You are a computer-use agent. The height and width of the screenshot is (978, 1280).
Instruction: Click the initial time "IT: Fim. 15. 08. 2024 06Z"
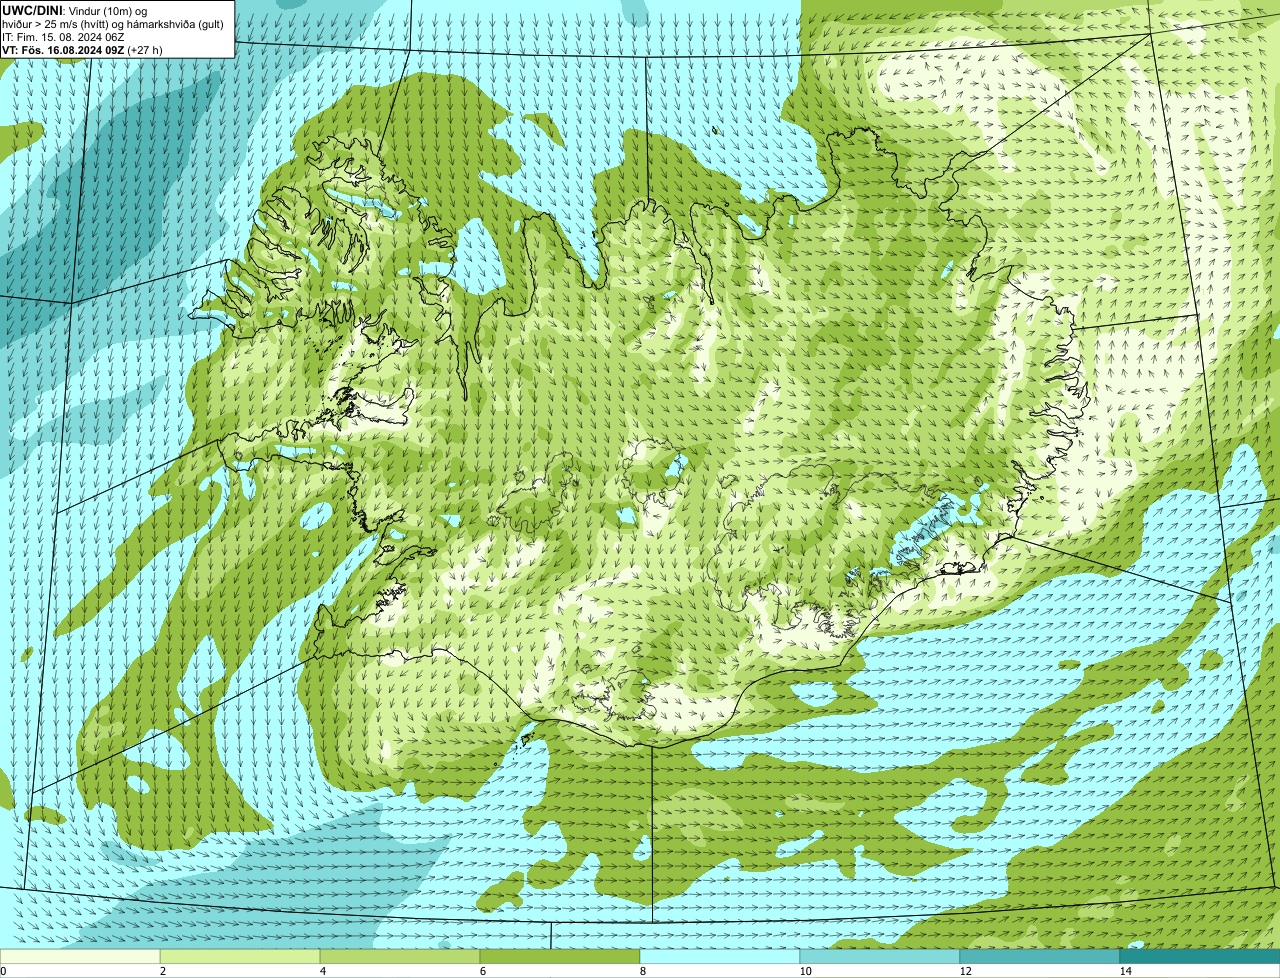tap(63, 36)
